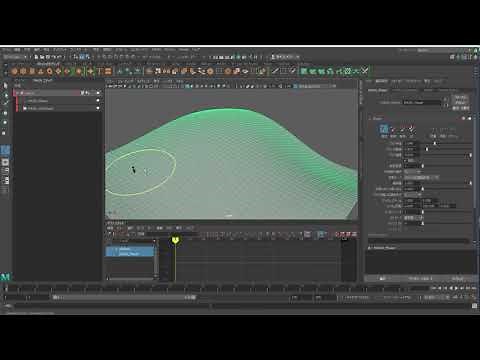Toggle the blue view transform icon in viewport toolbar
Screen dimensions: 480x360
coord(296,86)
